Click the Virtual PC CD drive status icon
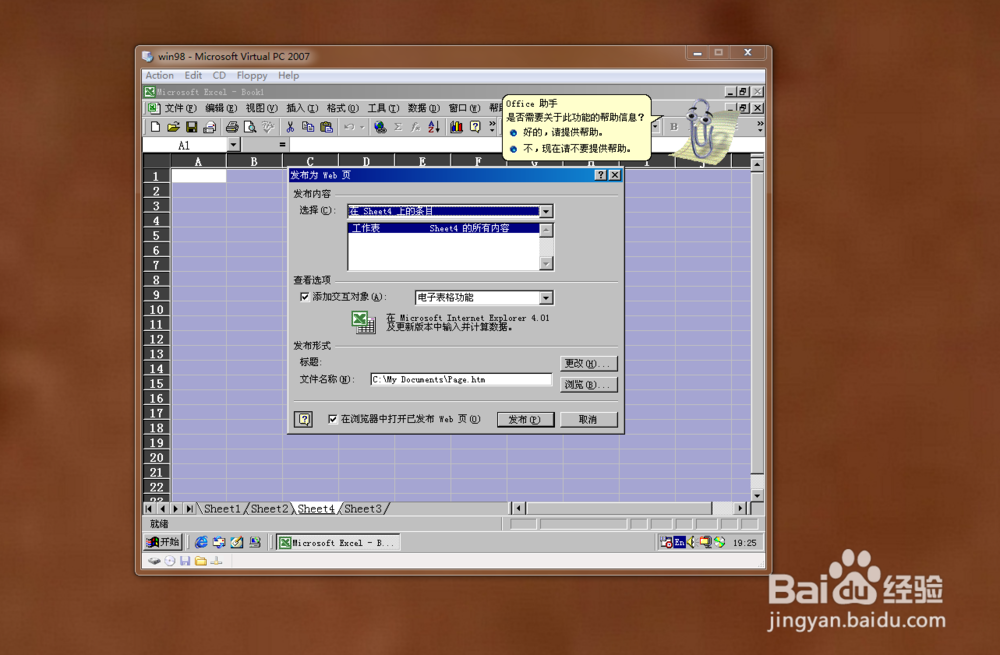This screenshot has width=1000, height=655. tap(170, 561)
